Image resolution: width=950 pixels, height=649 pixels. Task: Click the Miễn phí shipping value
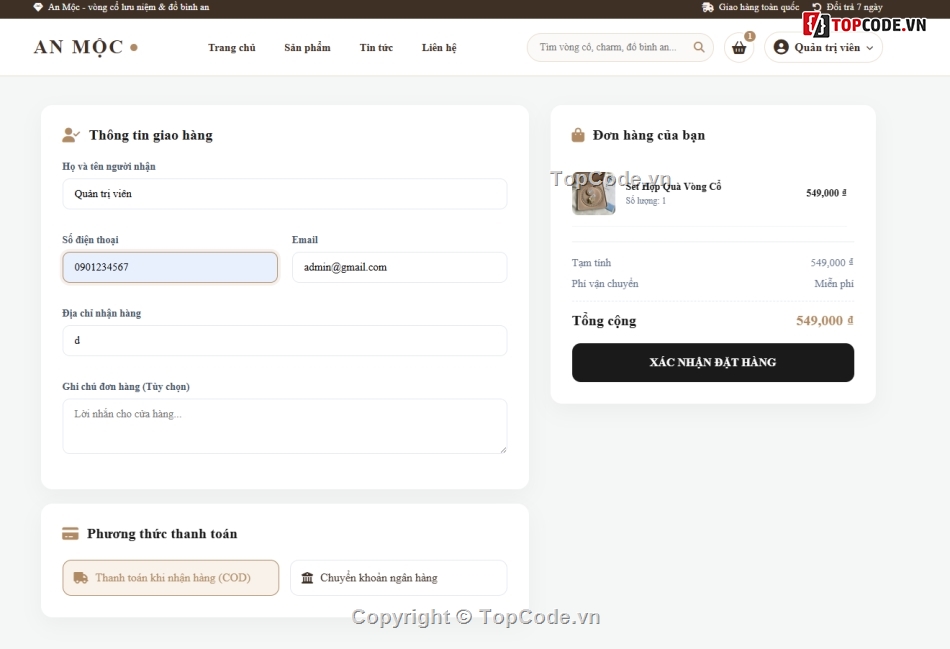coord(834,284)
